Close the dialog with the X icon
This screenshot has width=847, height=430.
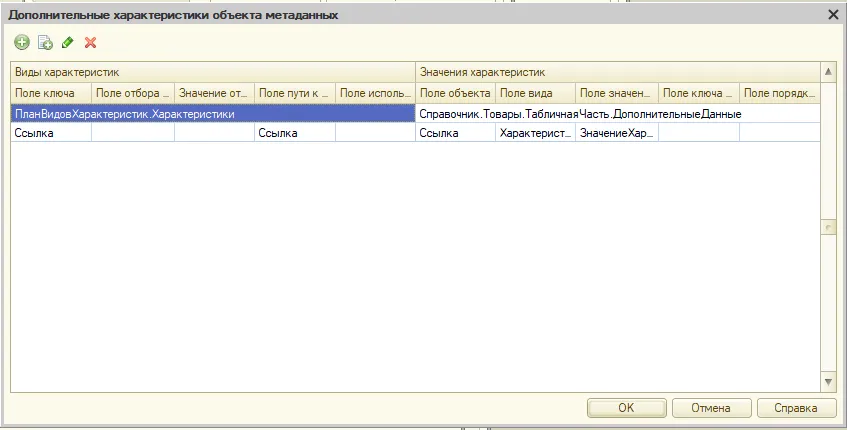[x=832, y=14]
